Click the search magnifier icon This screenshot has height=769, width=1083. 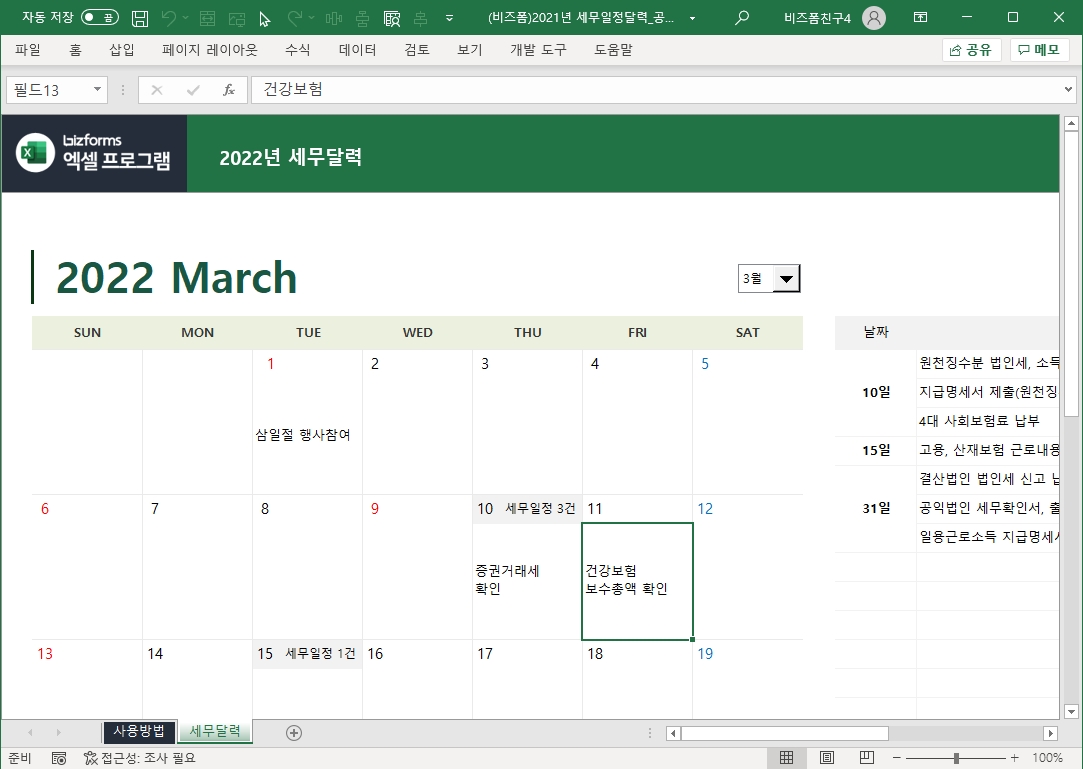pos(741,18)
